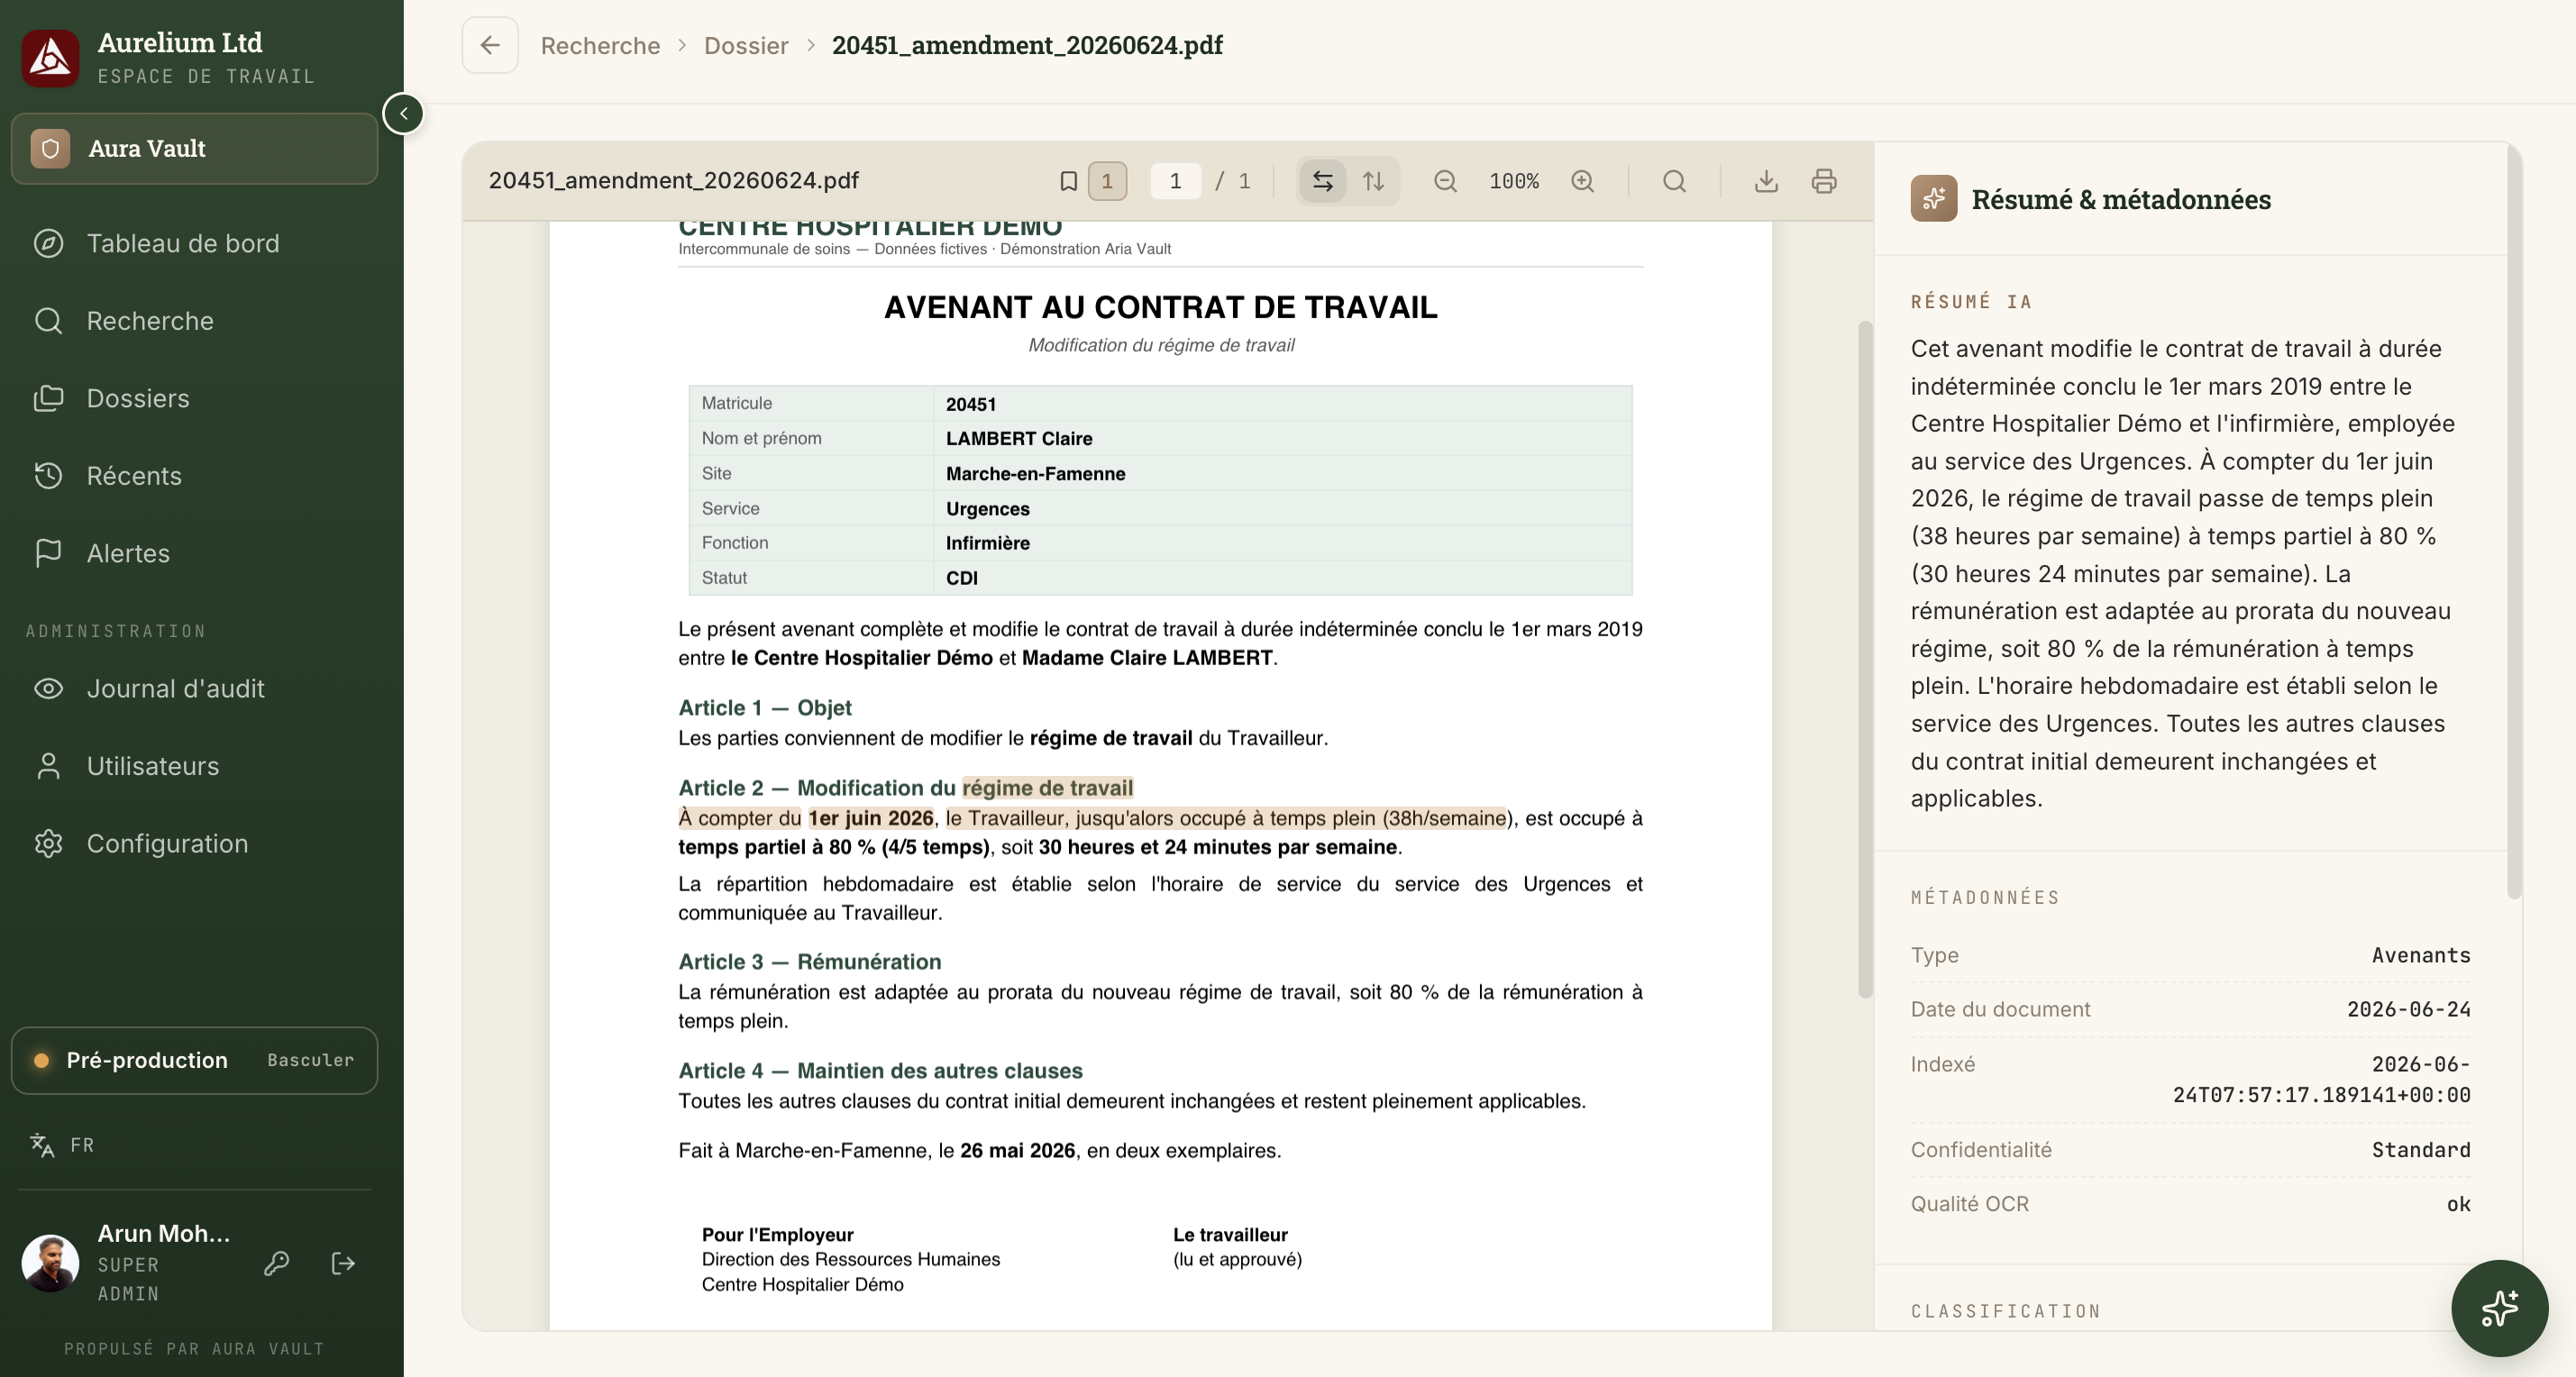Screen dimensions: 2576x1377
Task: Click the Arun Moh... user avatar
Action: [50, 1263]
